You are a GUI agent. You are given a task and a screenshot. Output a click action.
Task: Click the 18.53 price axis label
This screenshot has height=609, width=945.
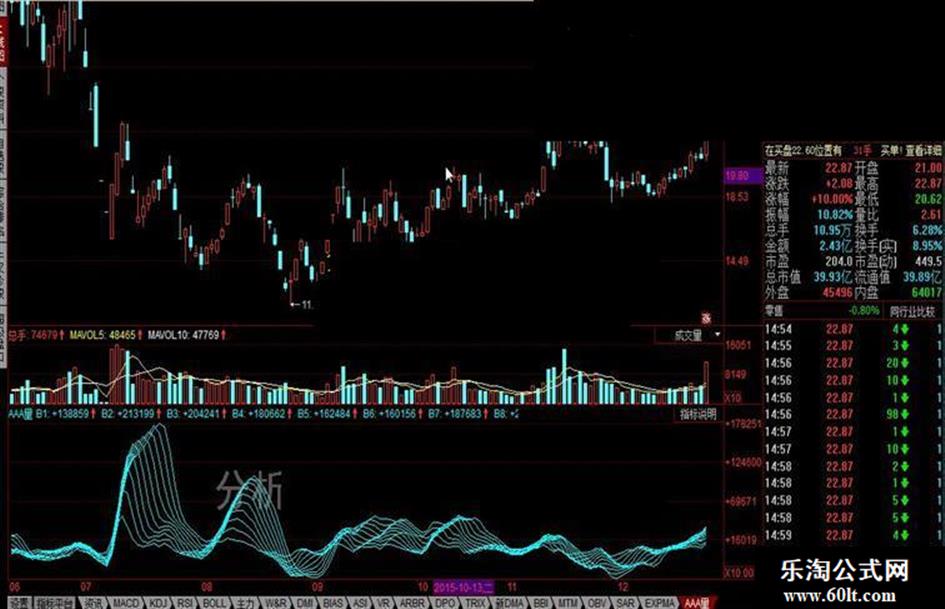736,197
